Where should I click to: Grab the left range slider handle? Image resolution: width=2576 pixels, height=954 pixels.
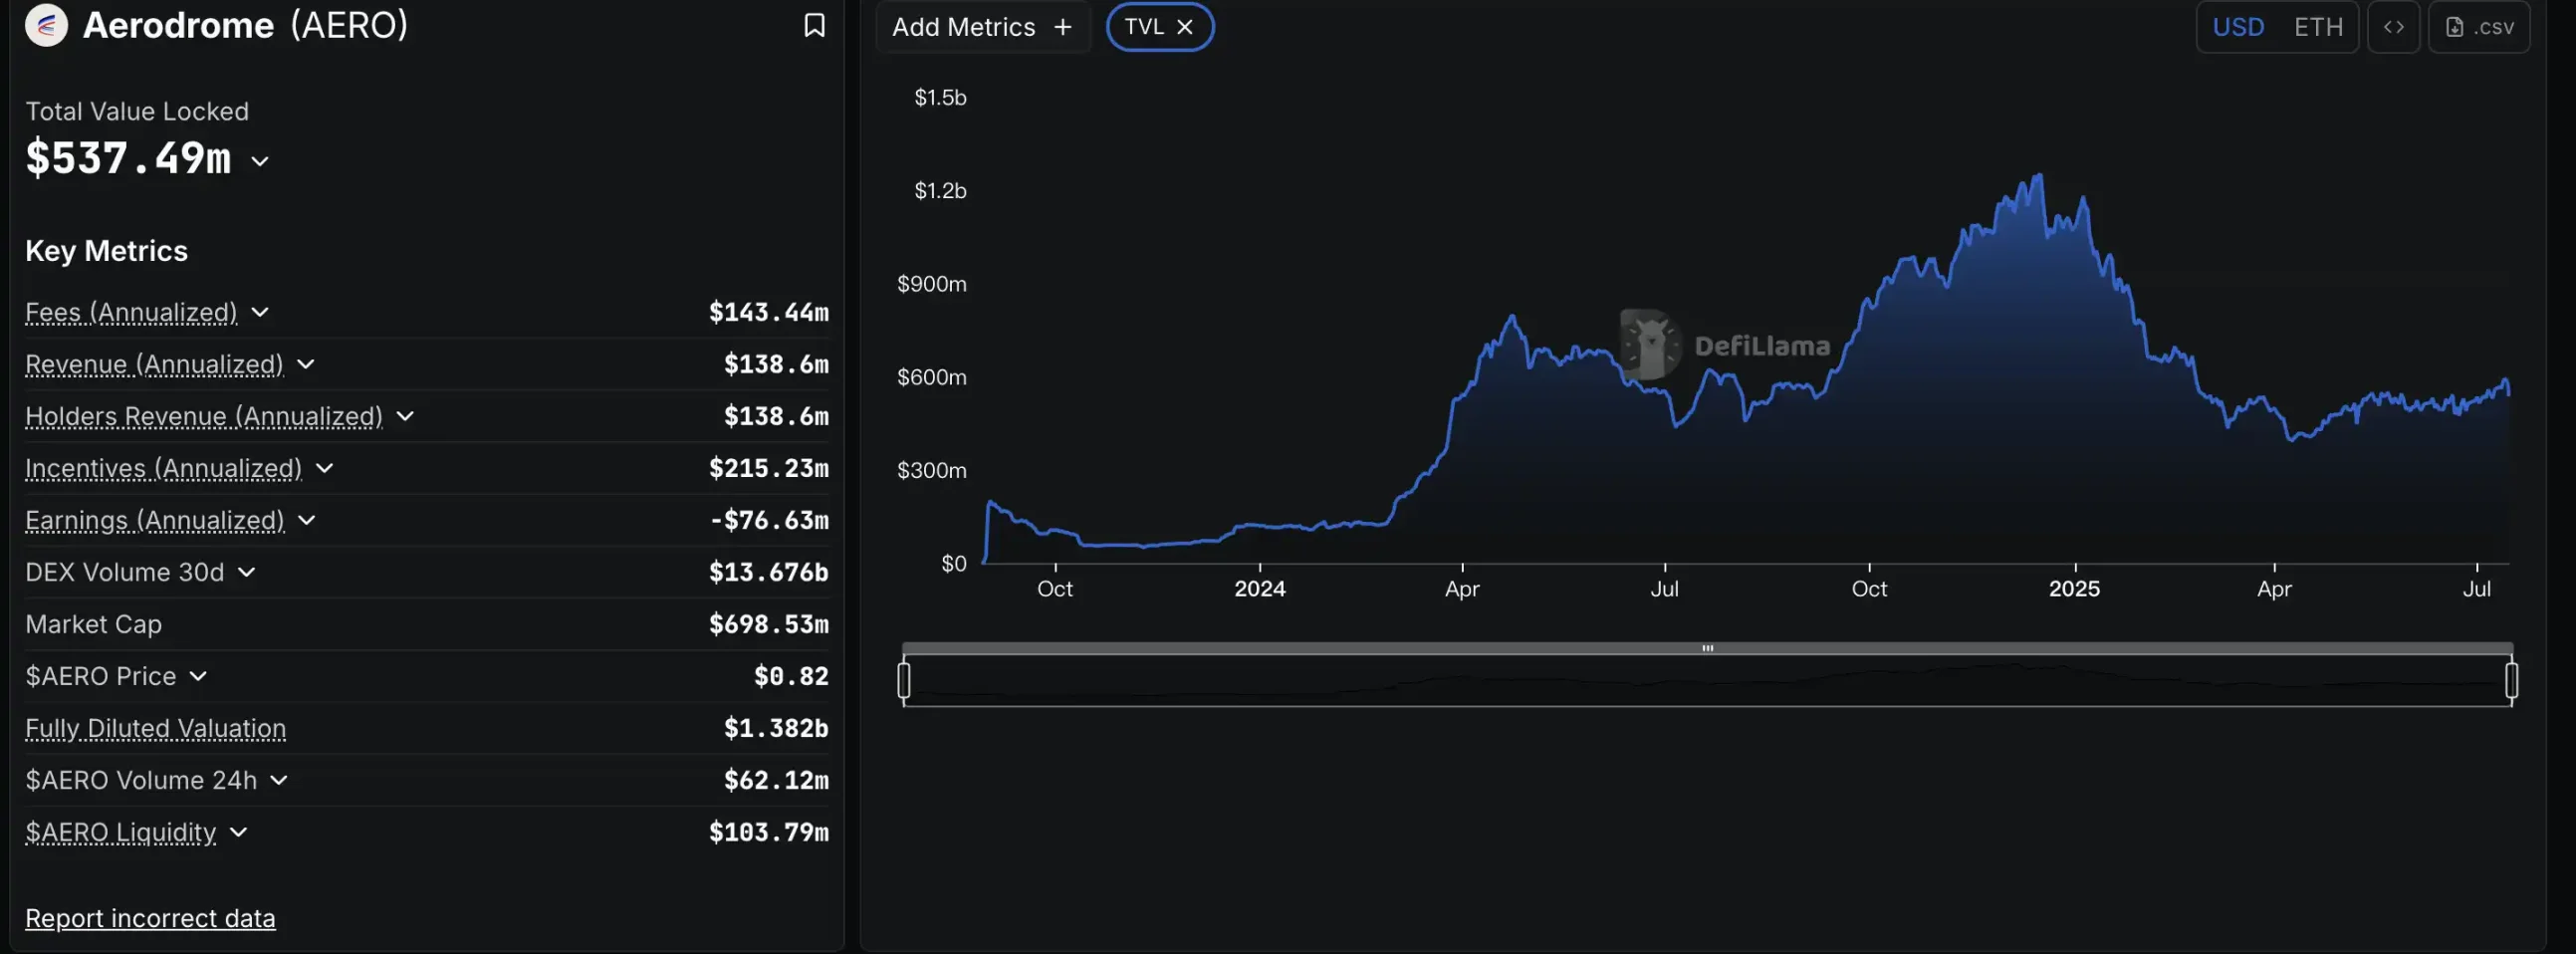coord(904,680)
